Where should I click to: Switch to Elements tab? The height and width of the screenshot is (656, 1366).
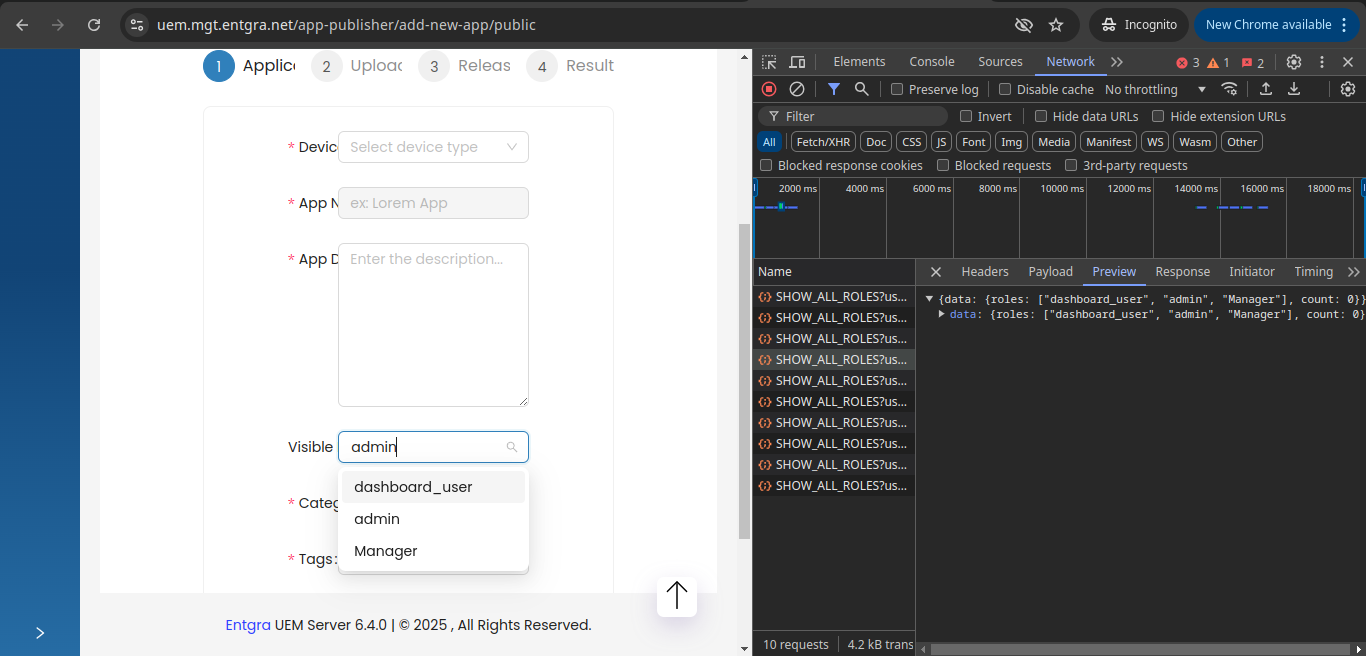[859, 62]
